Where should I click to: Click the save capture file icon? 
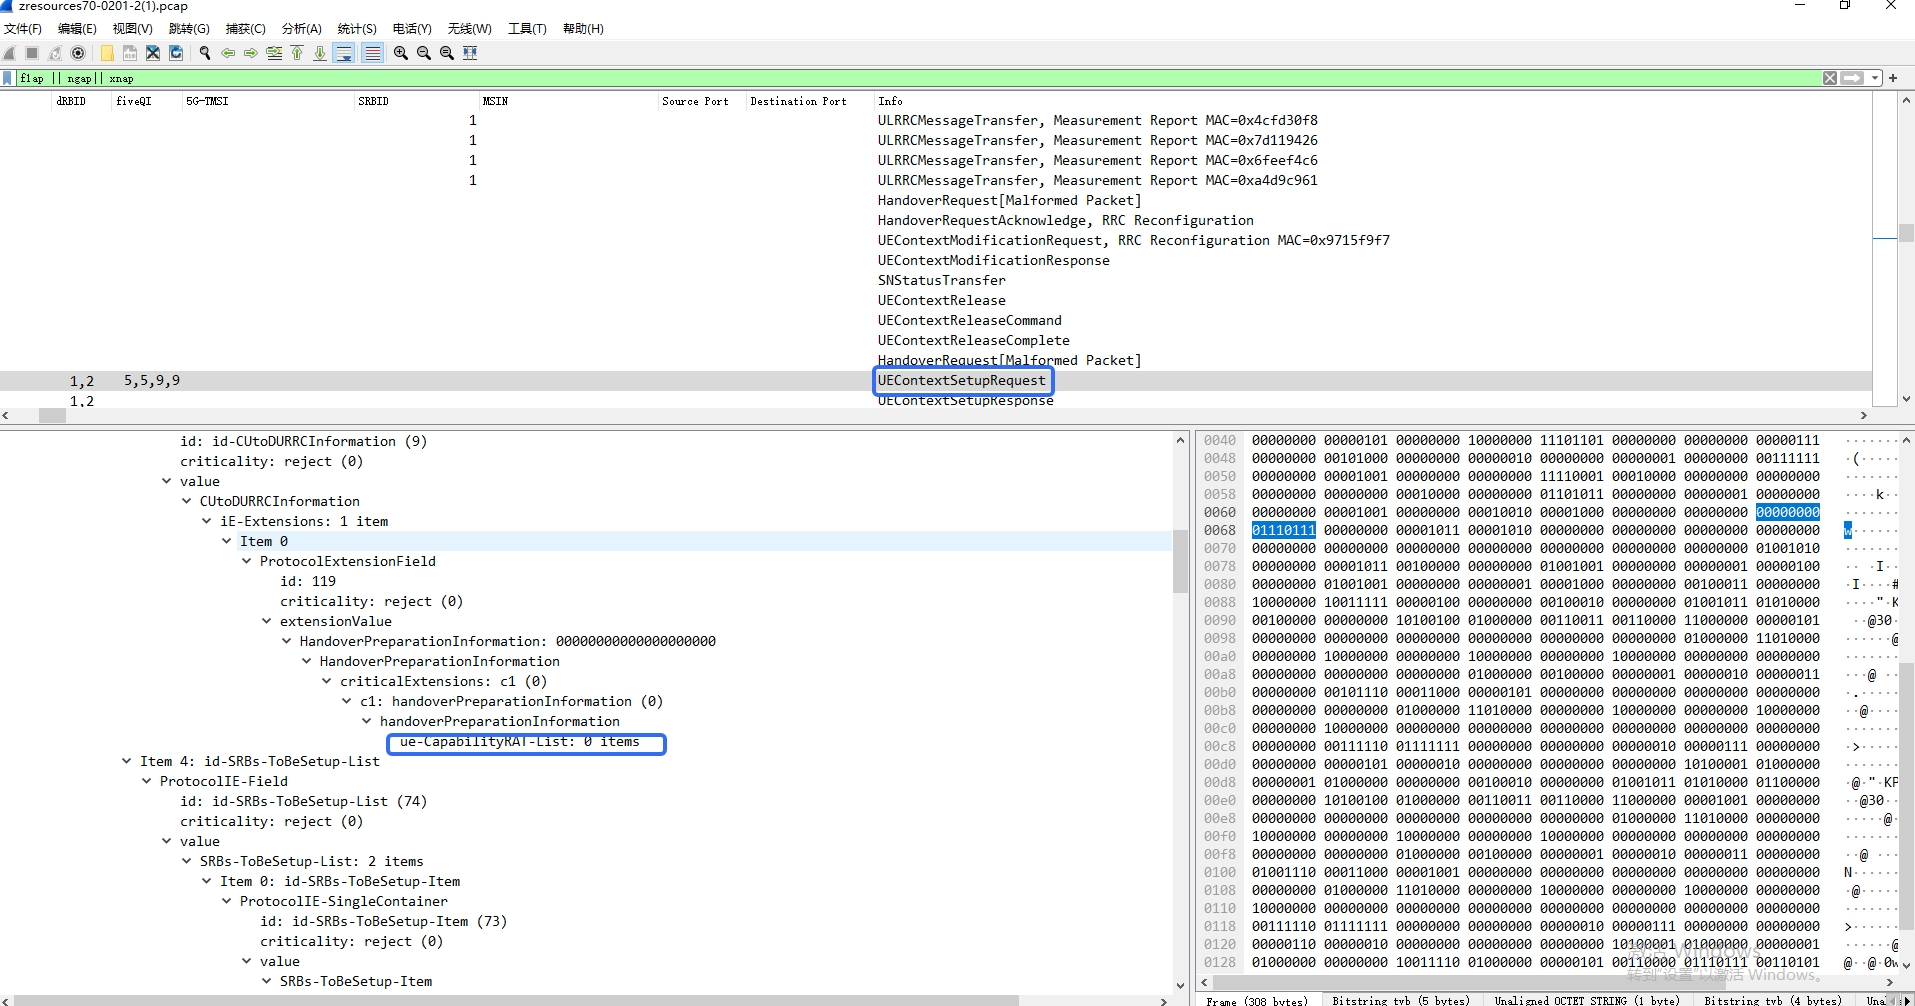pyautogui.click(x=130, y=53)
